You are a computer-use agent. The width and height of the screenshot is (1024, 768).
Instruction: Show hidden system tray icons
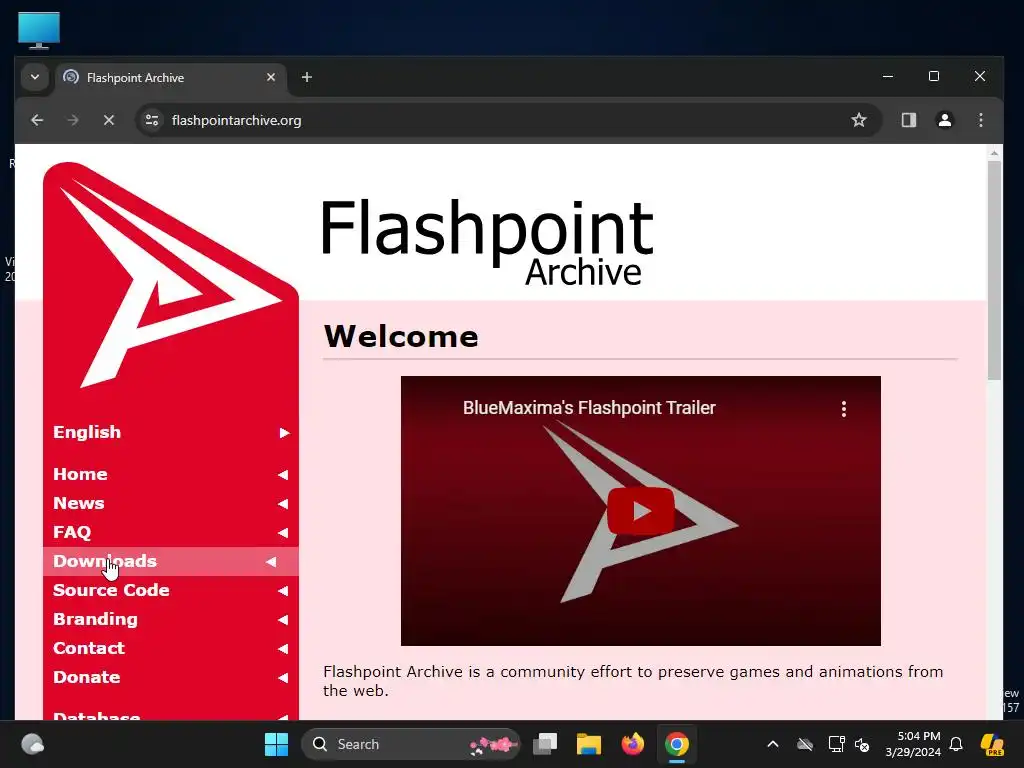[x=773, y=744]
